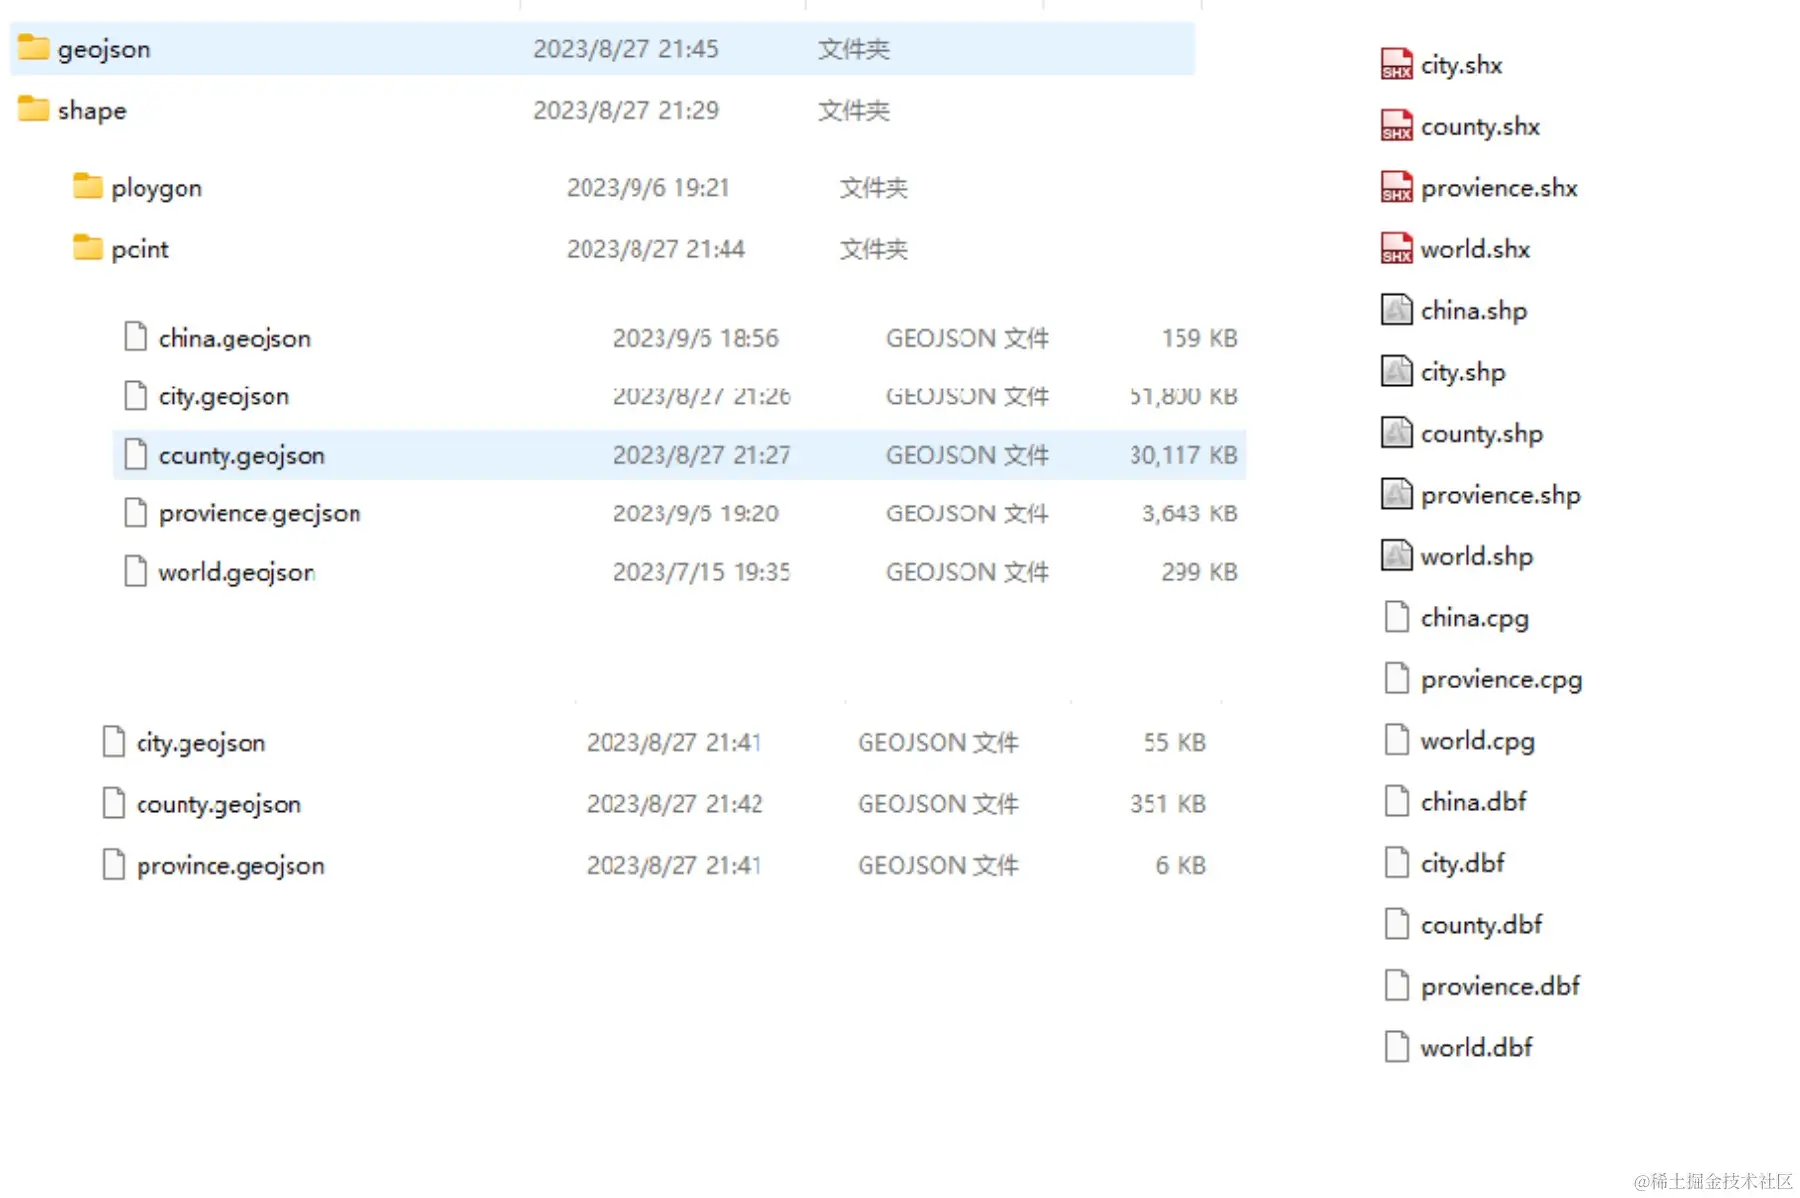This screenshot has width=1800, height=1198.
Task: Select the city.dbf file name
Action: click(x=1462, y=863)
